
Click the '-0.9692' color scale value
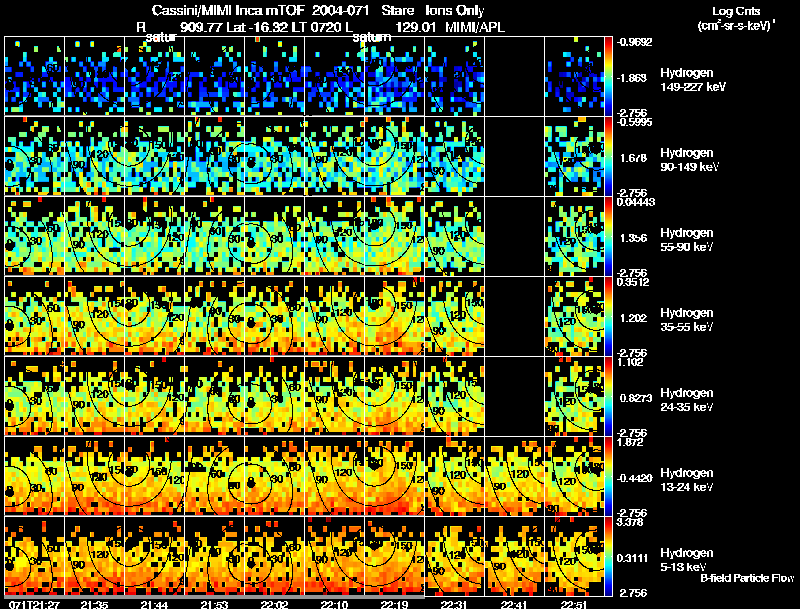[634, 42]
